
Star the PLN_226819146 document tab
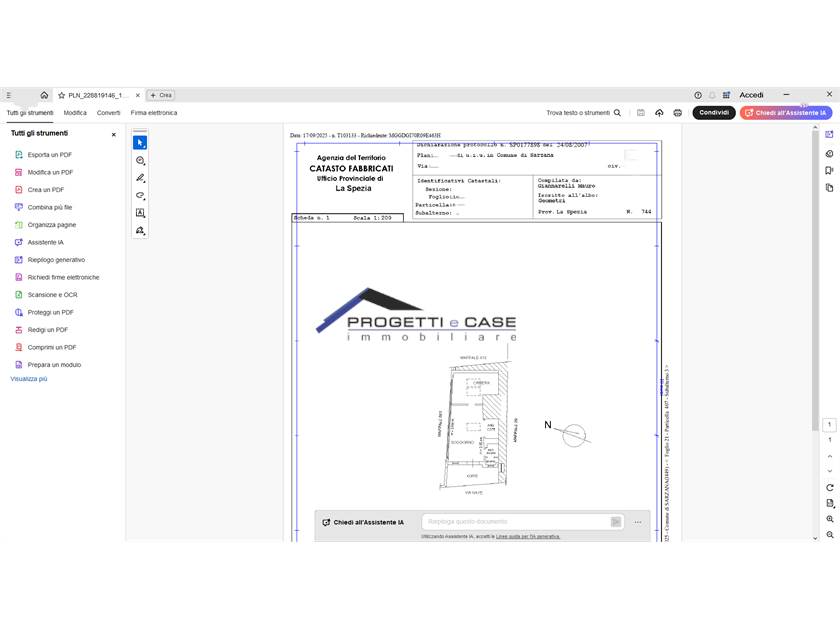pyautogui.click(x=62, y=95)
